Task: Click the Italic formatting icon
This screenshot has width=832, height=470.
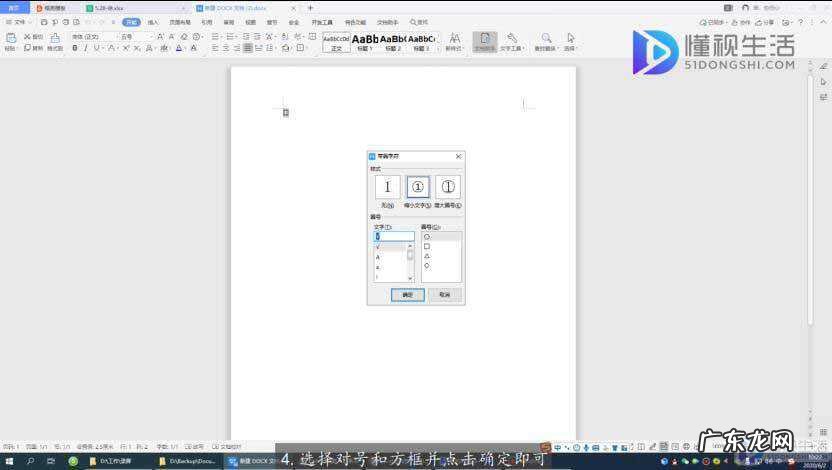Action: (x=84, y=48)
